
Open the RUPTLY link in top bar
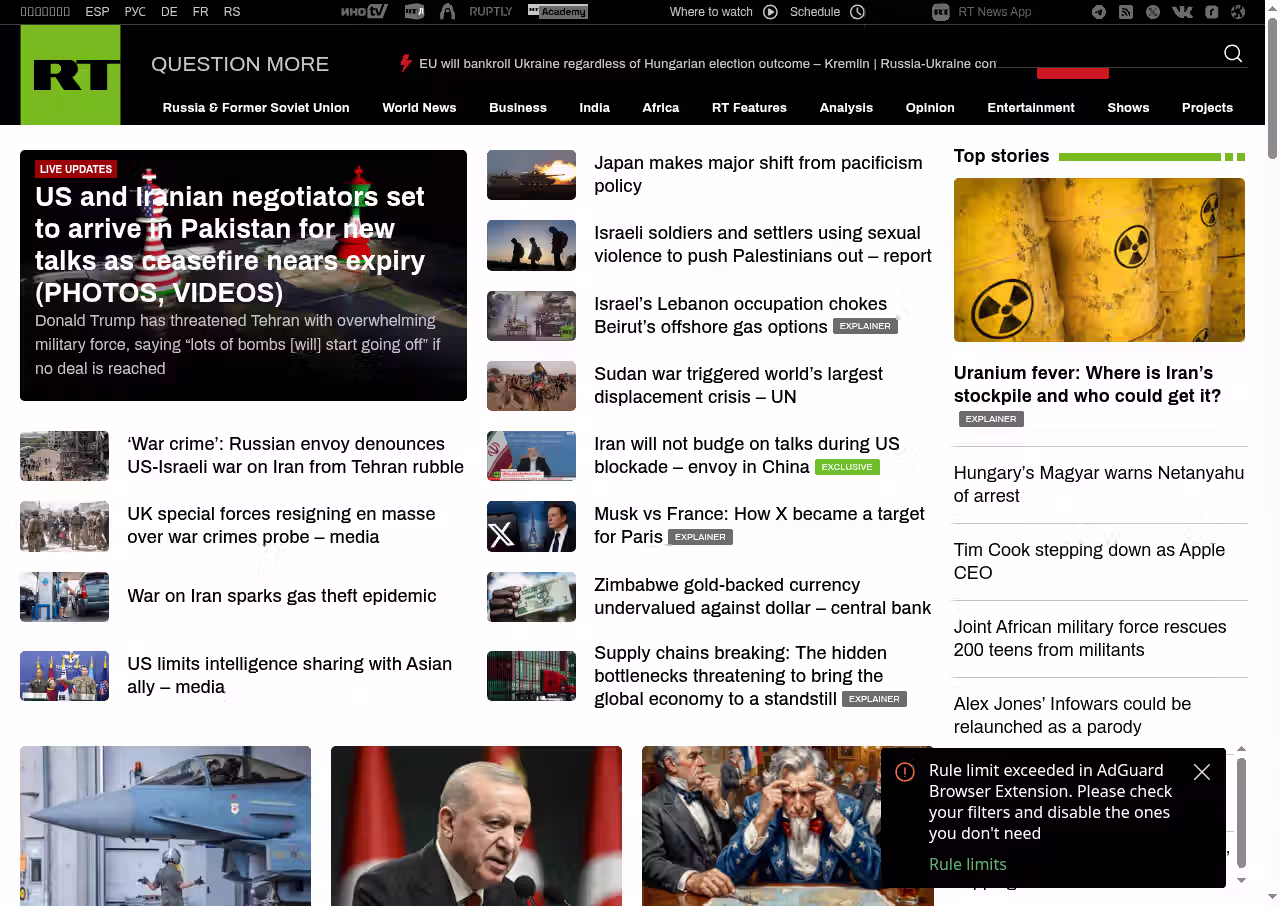tap(490, 12)
